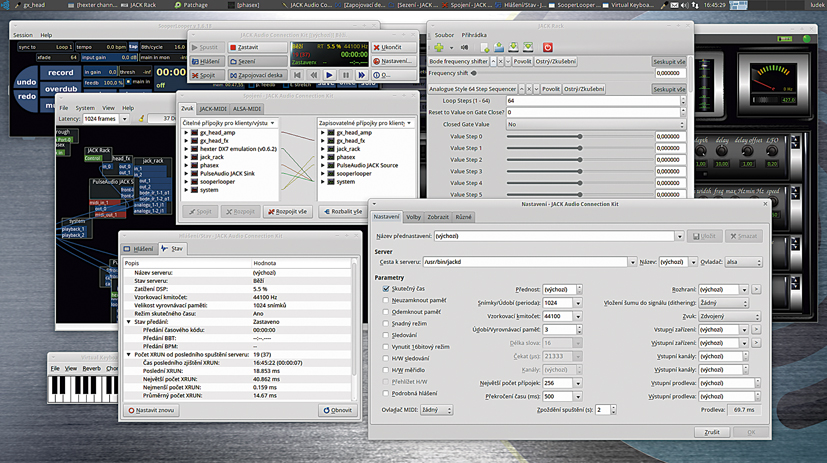Image resolution: width=827 pixels, height=463 pixels.
Task: Click the Rozbalit vše button
Action: (343, 211)
